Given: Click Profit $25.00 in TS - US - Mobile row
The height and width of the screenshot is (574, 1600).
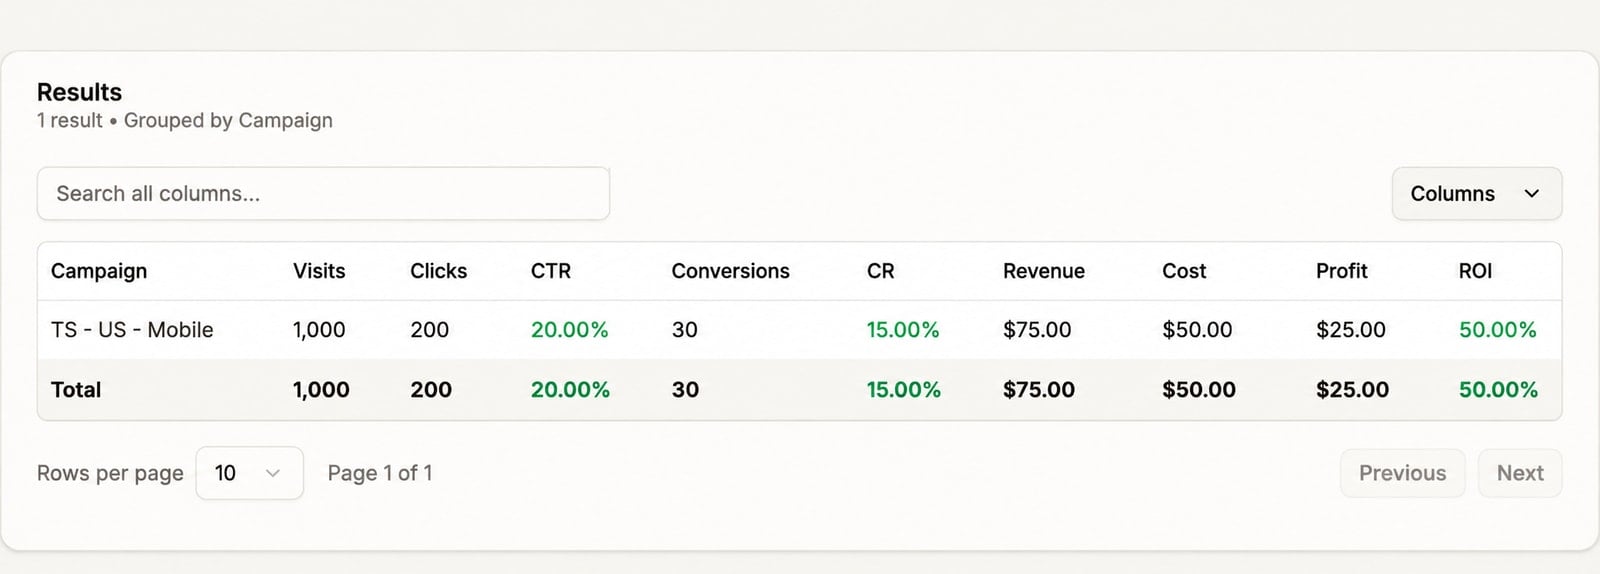Looking at the screenshot, I should coord(1351,330).
